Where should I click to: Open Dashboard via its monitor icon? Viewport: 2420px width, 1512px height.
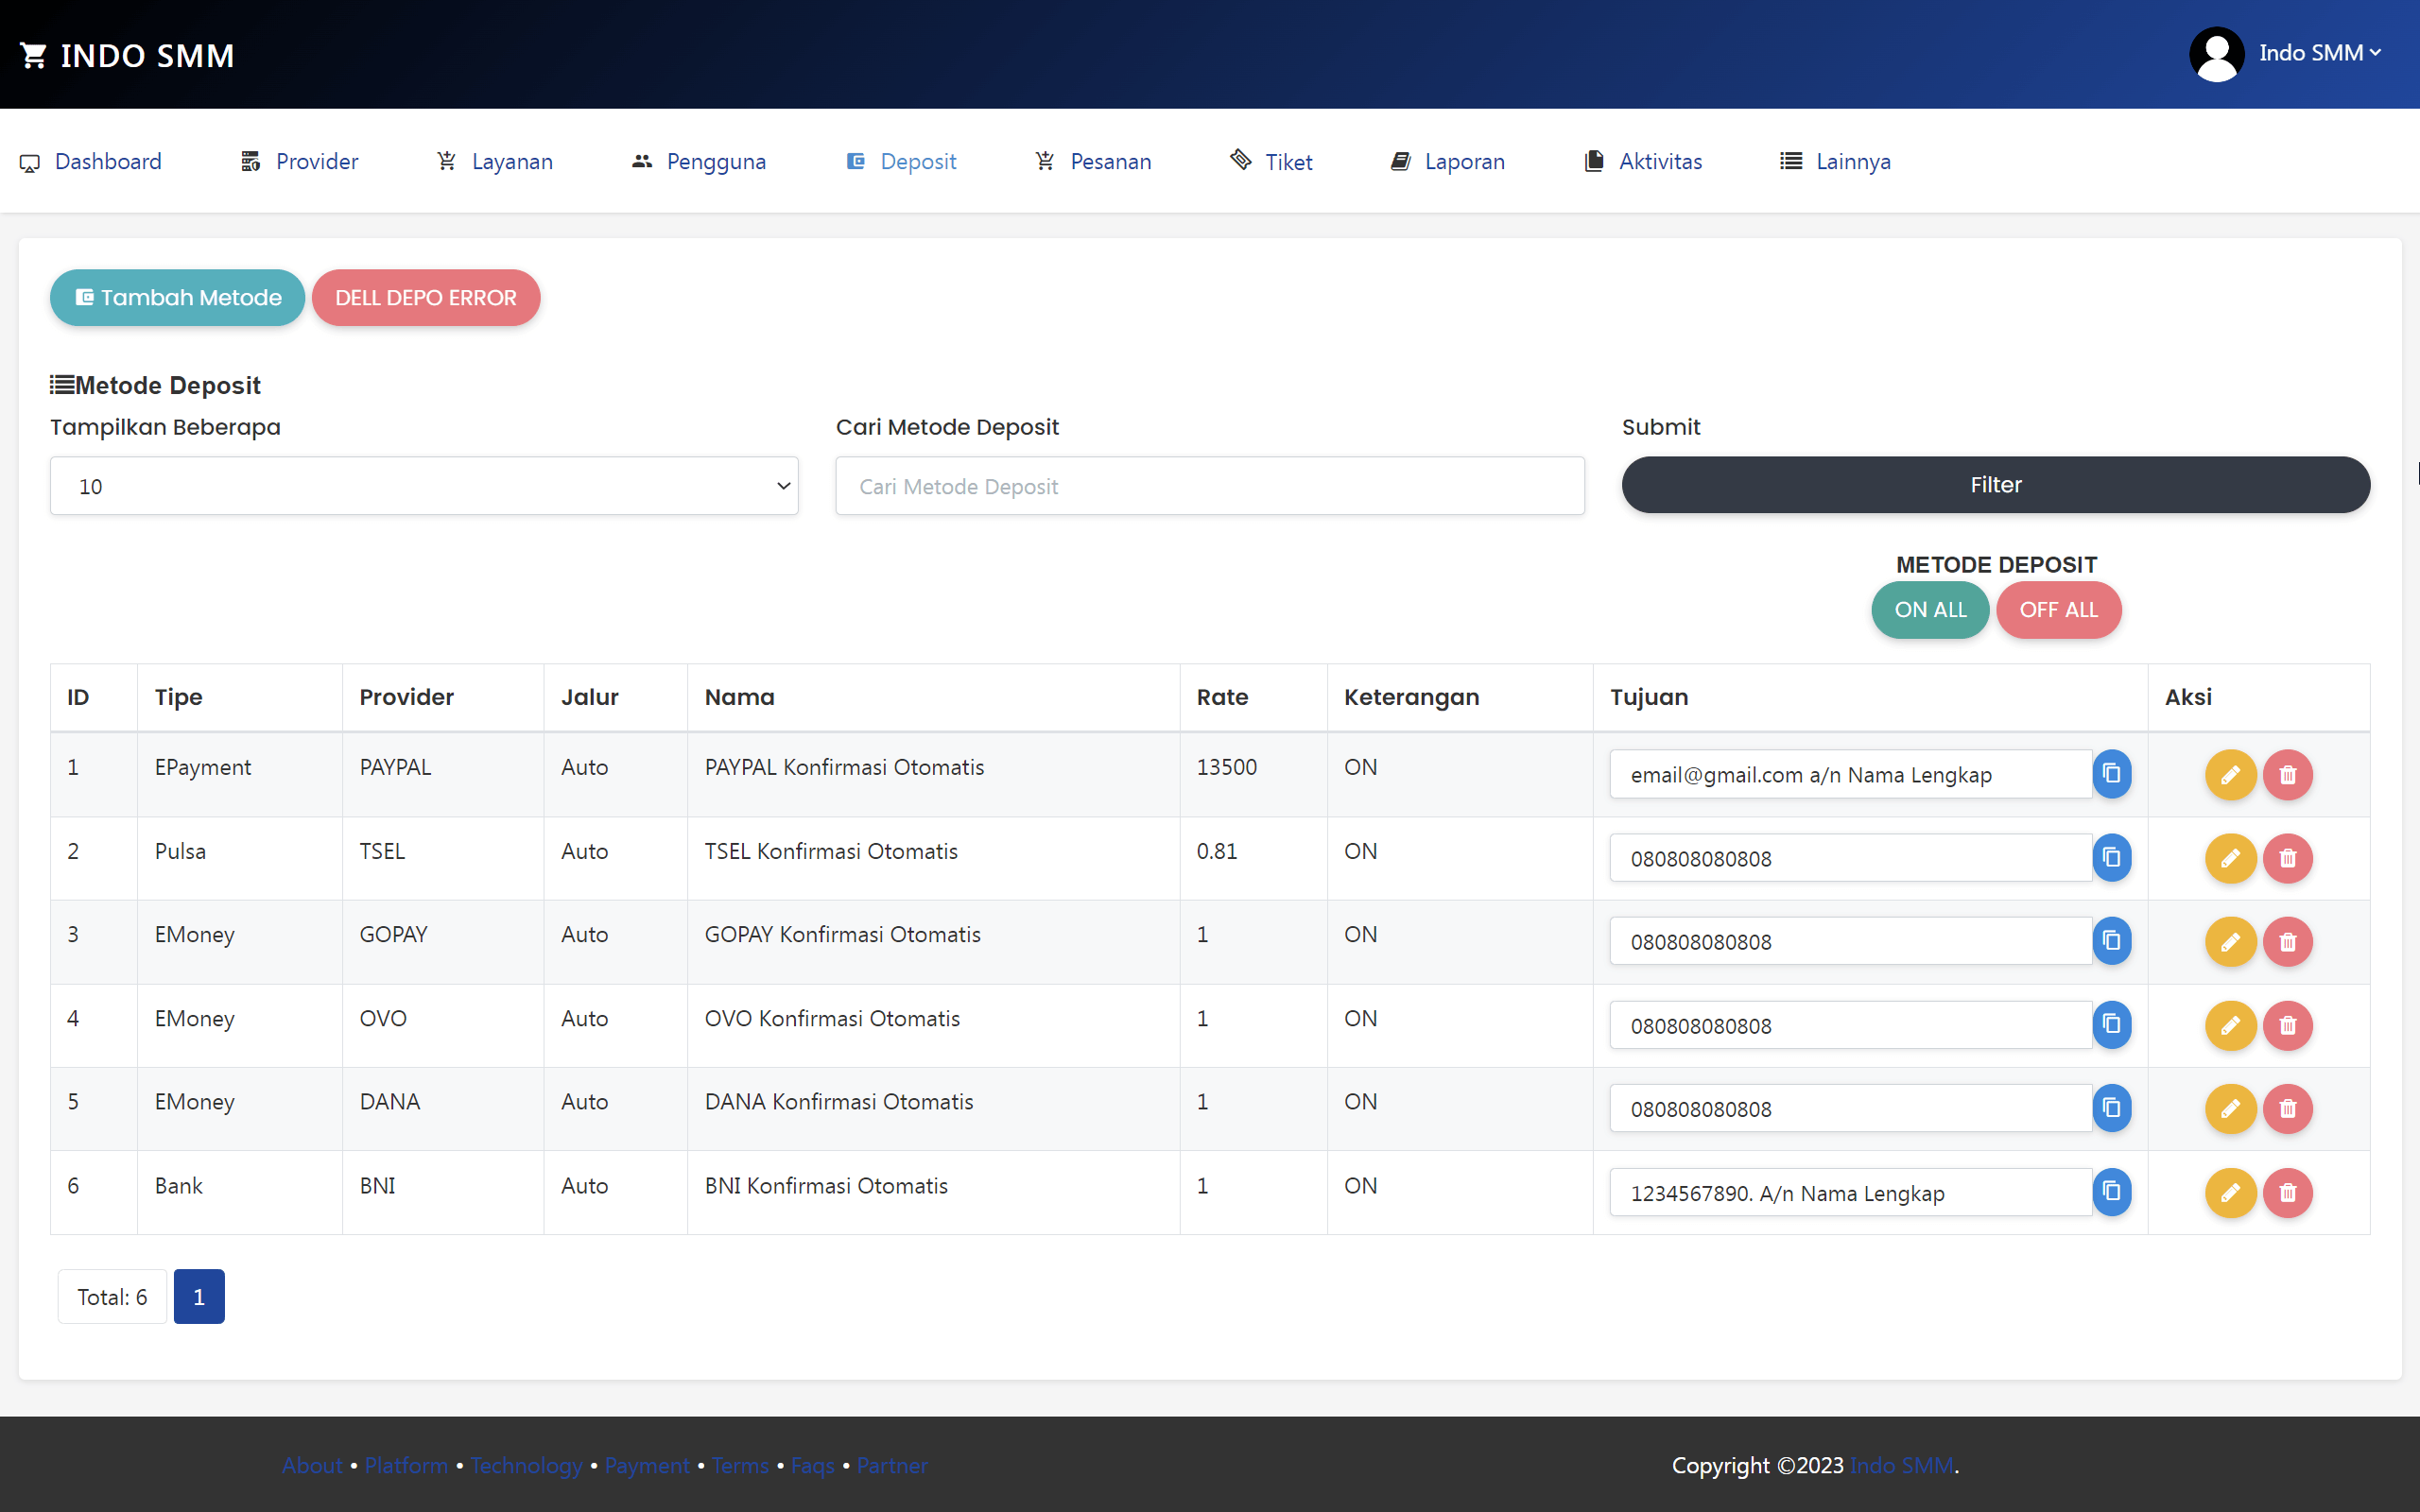point(29,161)
